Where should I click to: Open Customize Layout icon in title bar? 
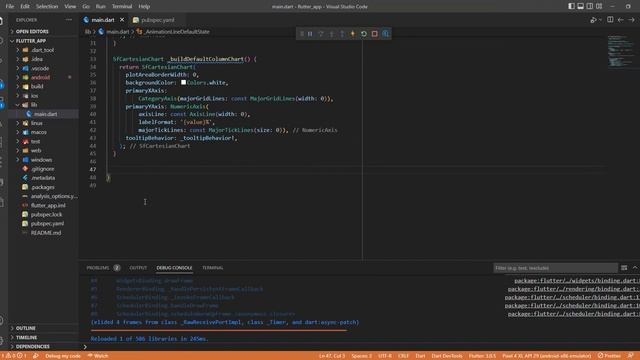click(599, 6)
